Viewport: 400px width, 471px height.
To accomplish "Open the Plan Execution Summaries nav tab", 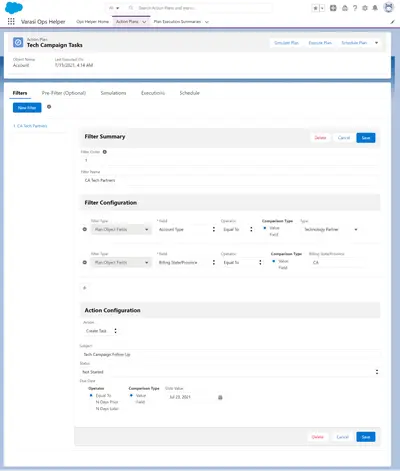I will pos(177,22).
